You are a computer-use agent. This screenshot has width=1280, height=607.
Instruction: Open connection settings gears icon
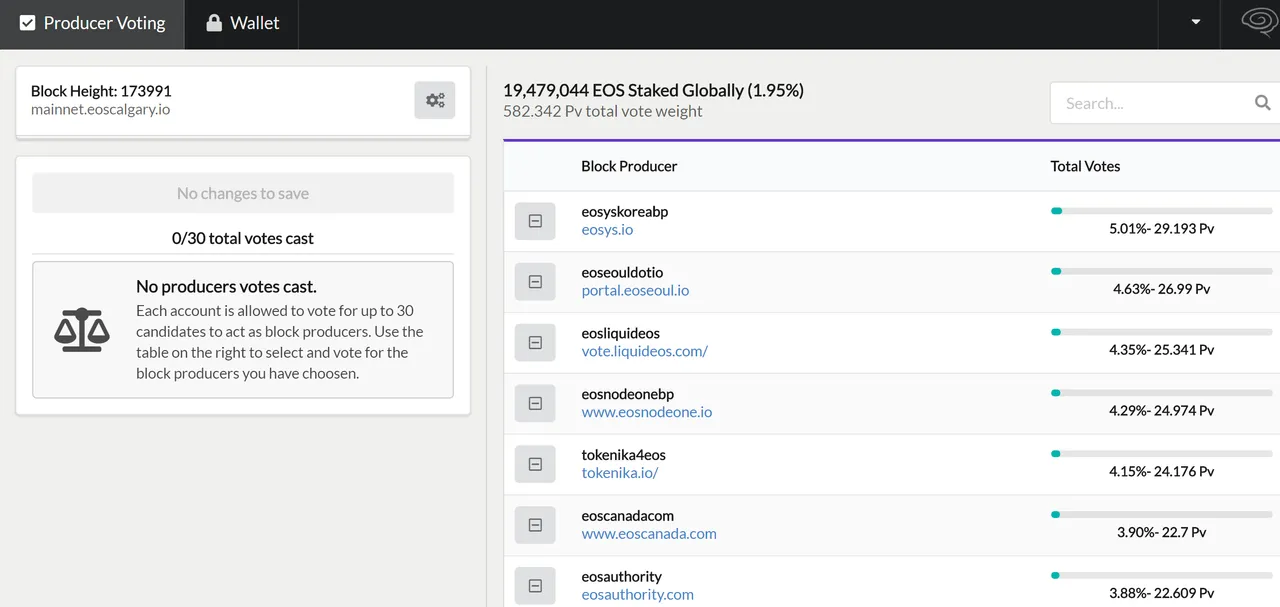(435, 100)
